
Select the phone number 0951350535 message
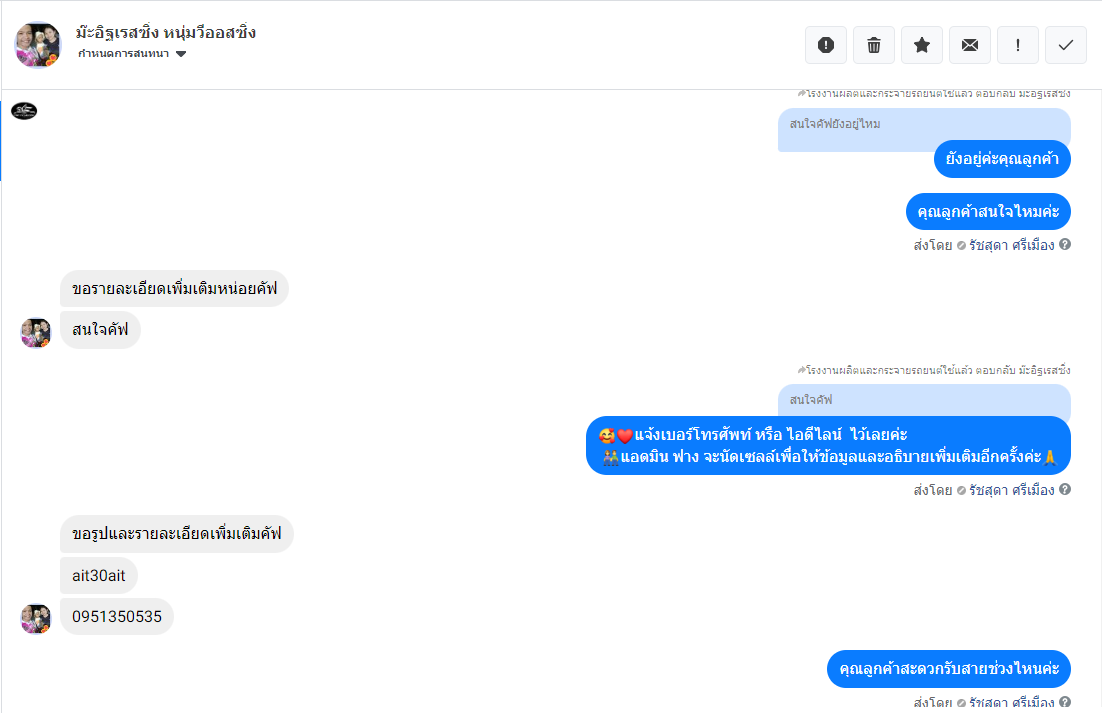point(117,617)
